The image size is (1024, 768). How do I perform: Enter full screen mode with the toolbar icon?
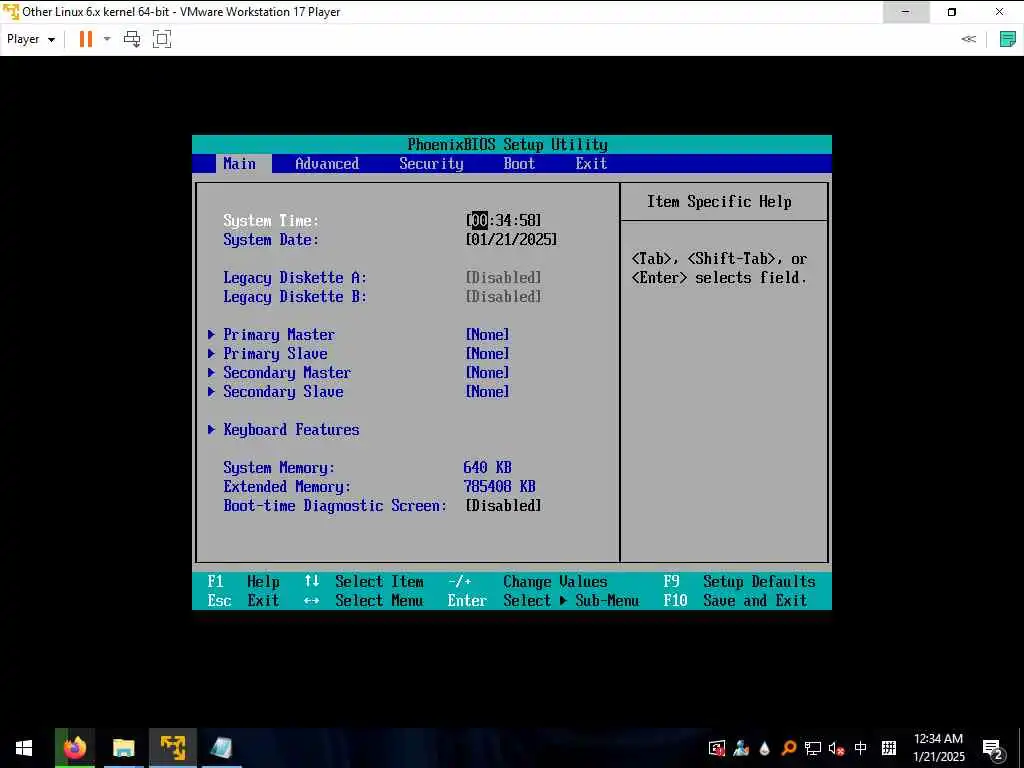click(162, 39)
